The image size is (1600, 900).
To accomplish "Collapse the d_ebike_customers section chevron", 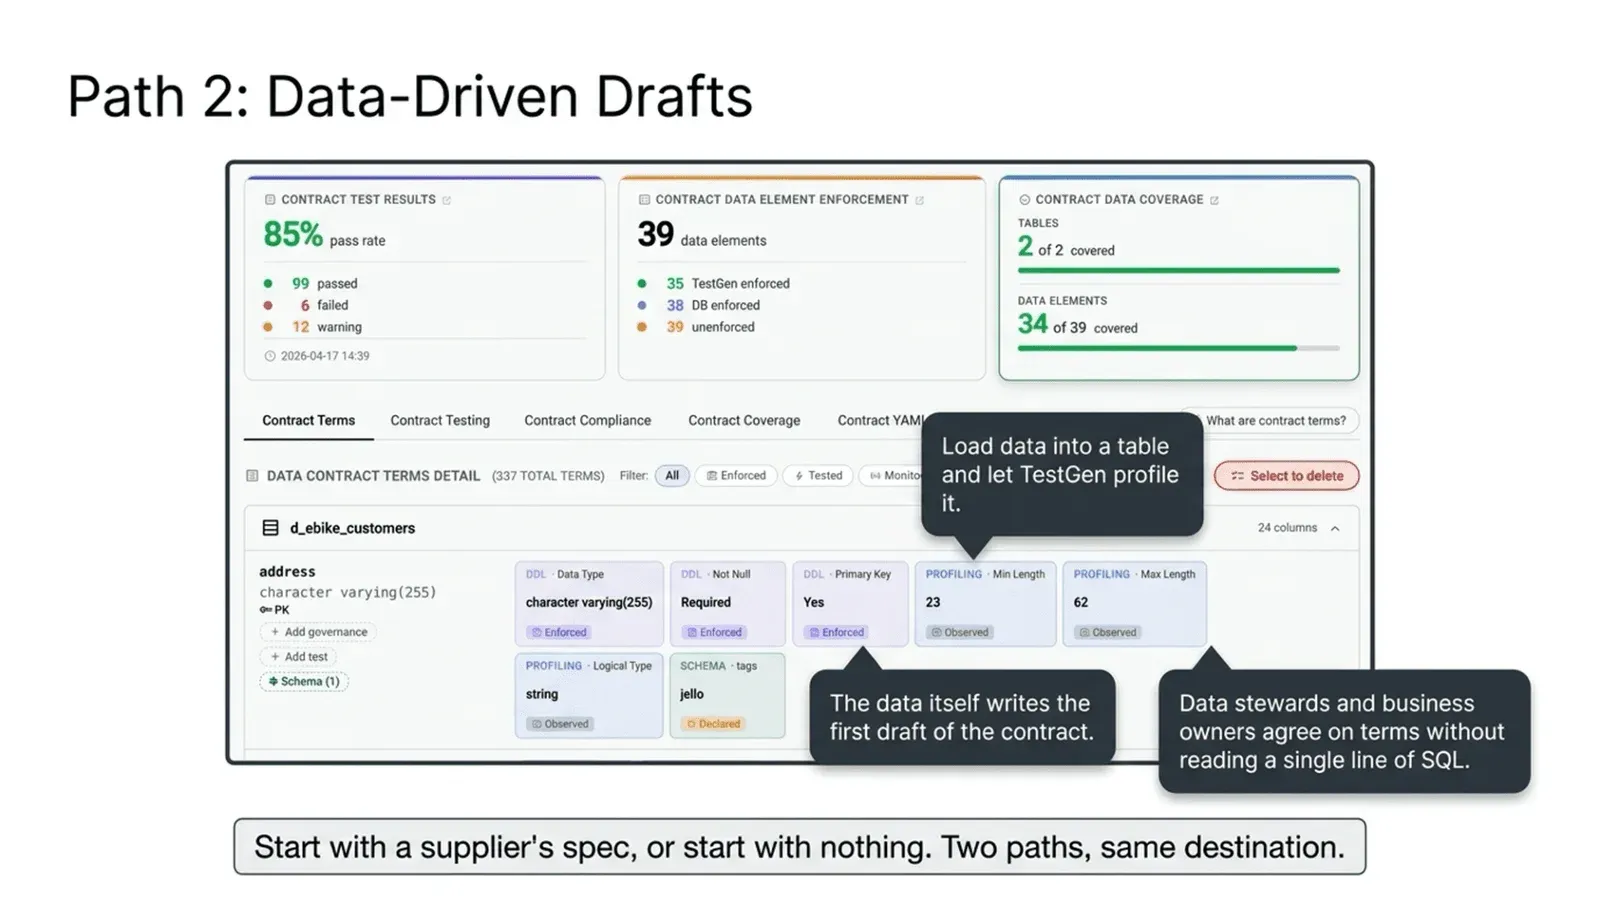I will [x=1335, y=528].
